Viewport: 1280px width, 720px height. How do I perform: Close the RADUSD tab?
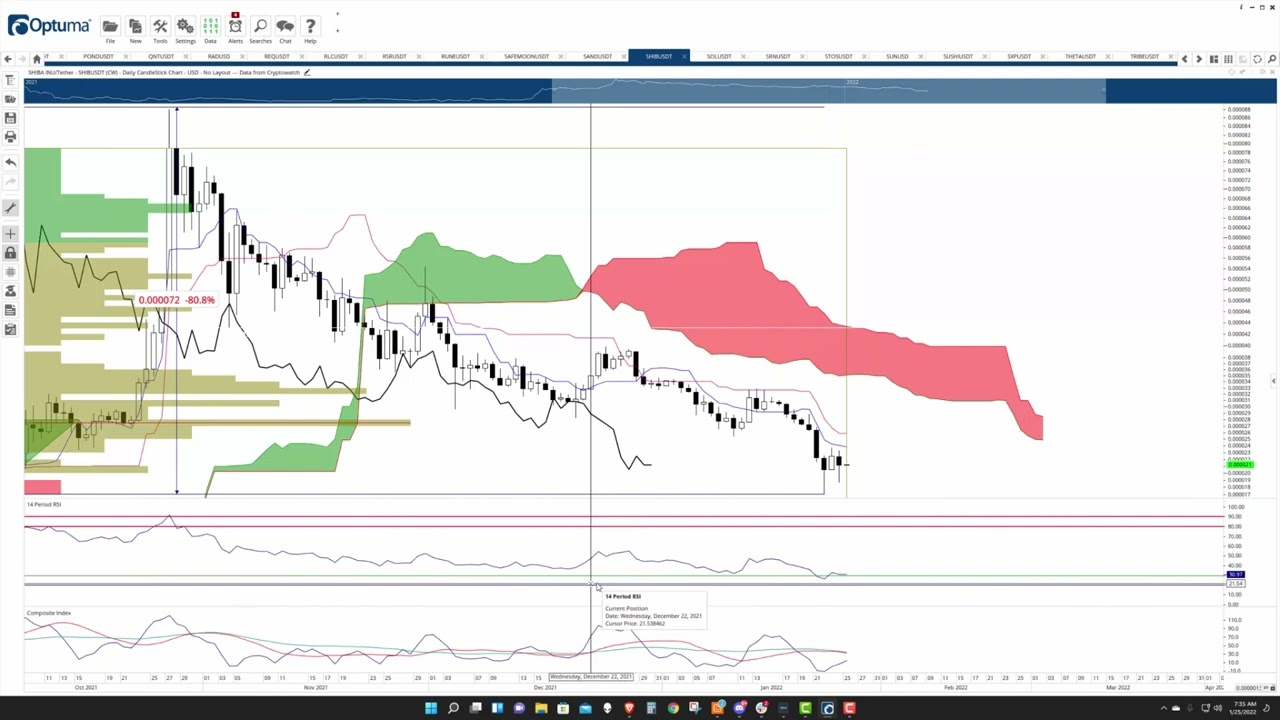pos(243,57)
